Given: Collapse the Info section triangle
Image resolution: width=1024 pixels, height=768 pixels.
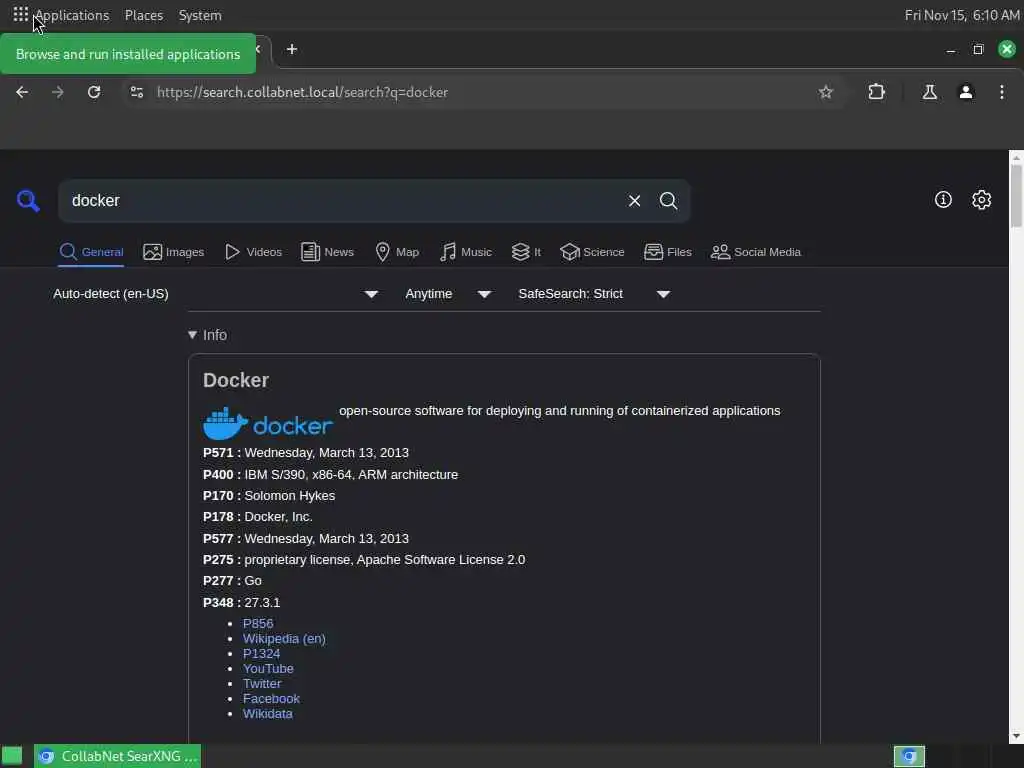Looking at the screenshot, I should click(x=192, y=335).
